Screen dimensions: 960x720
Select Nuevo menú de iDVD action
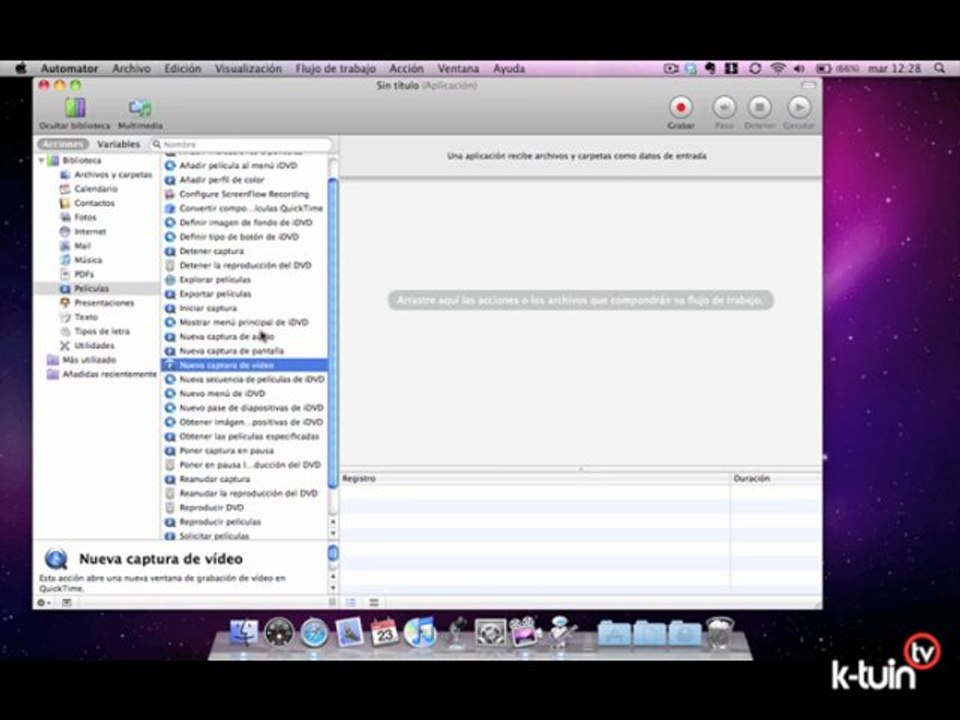coord(222,394)
